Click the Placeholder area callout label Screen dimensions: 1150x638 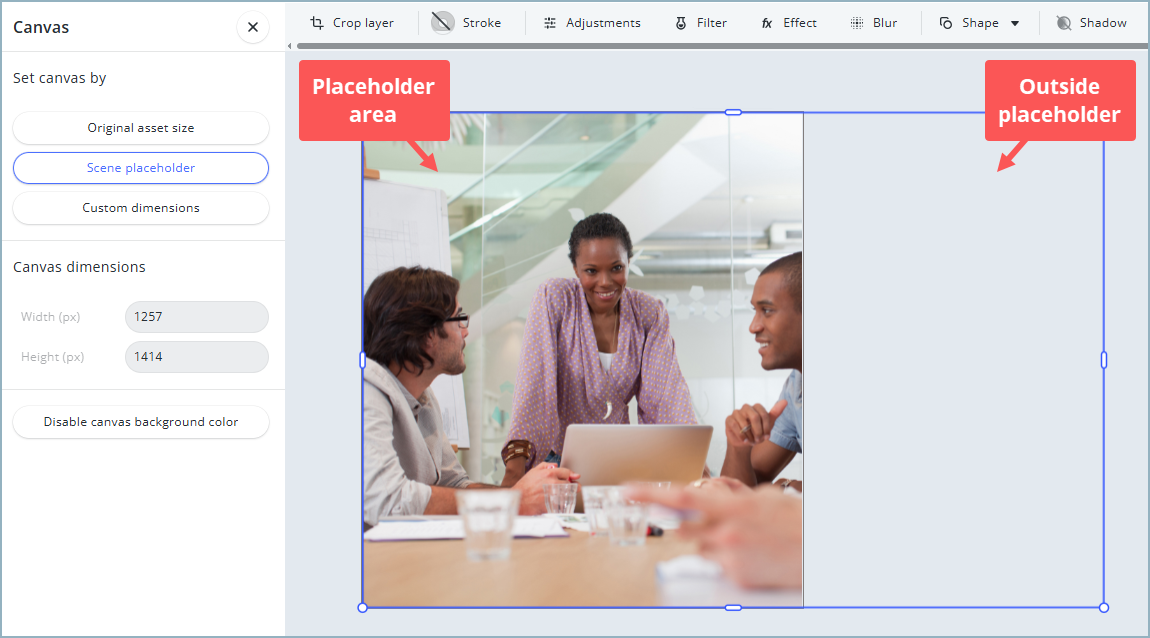tap(374, 100)
